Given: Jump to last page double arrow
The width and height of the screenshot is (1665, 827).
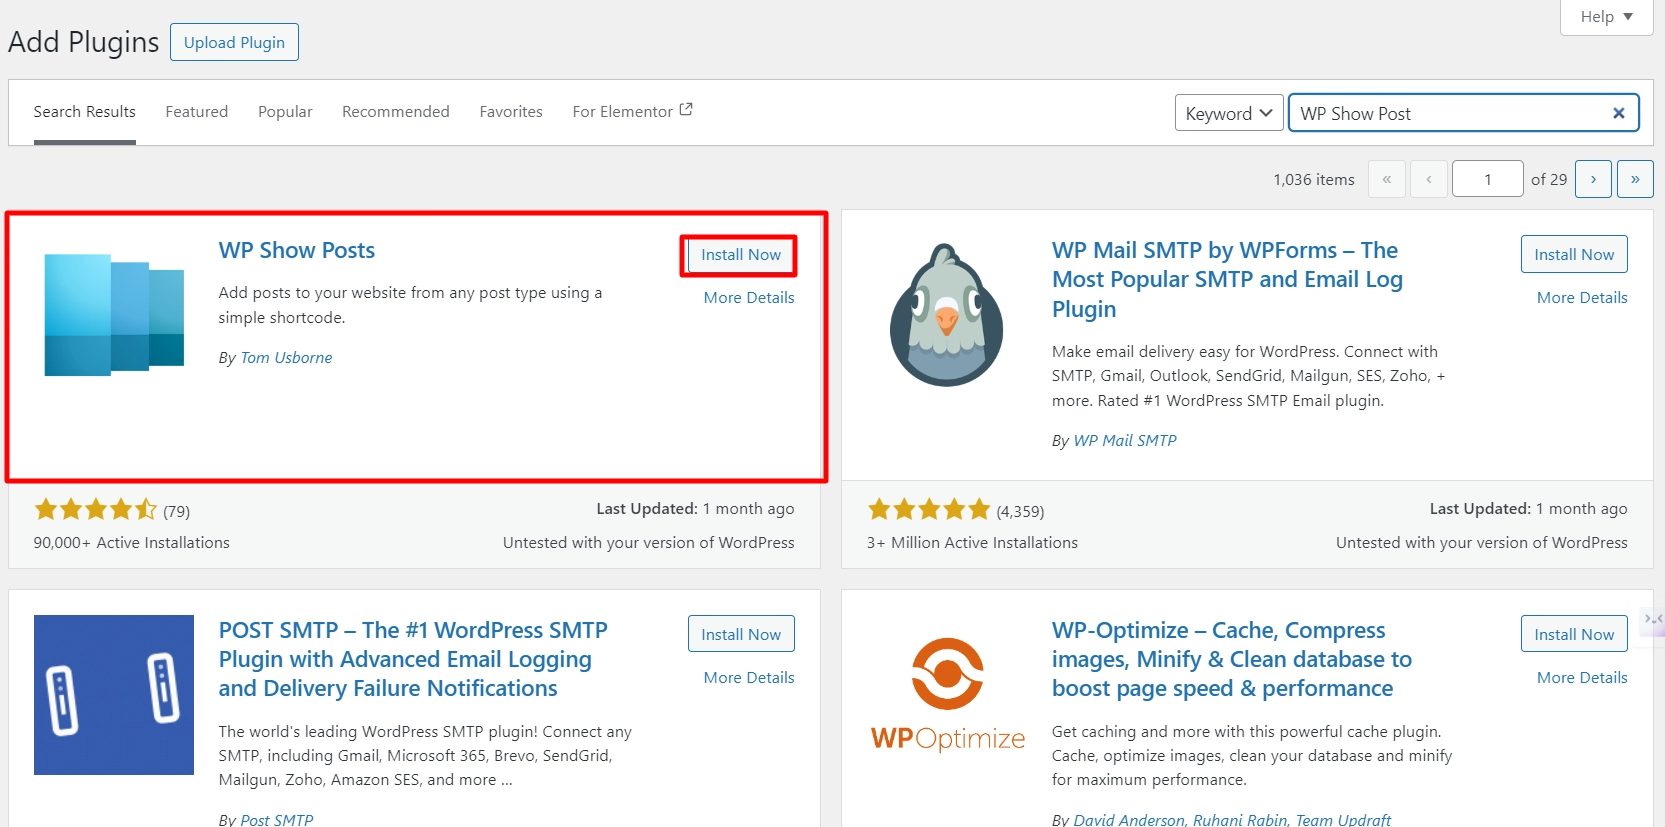Looking at the screenshot, I should pos(1635,179).
